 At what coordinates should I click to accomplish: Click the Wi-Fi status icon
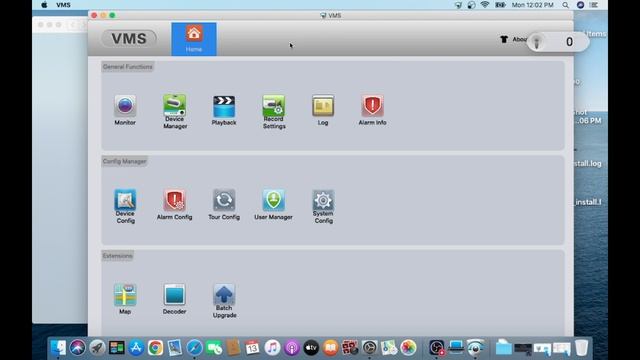pyautogui.click(x=484, y=5)
